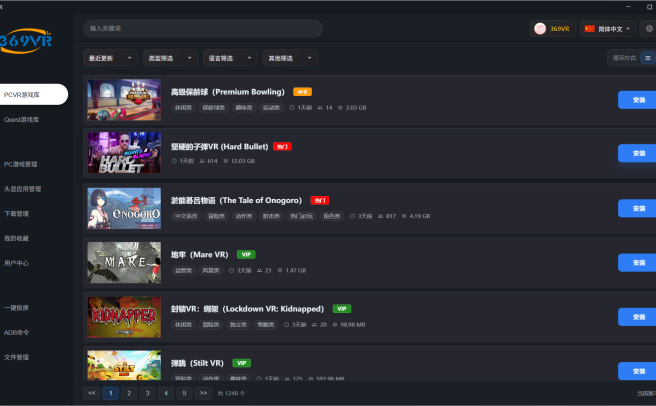The height and width of the screenshot is (406, 656).
Task: Click the 共 1248 个 total count
Action: pos(231,393)
